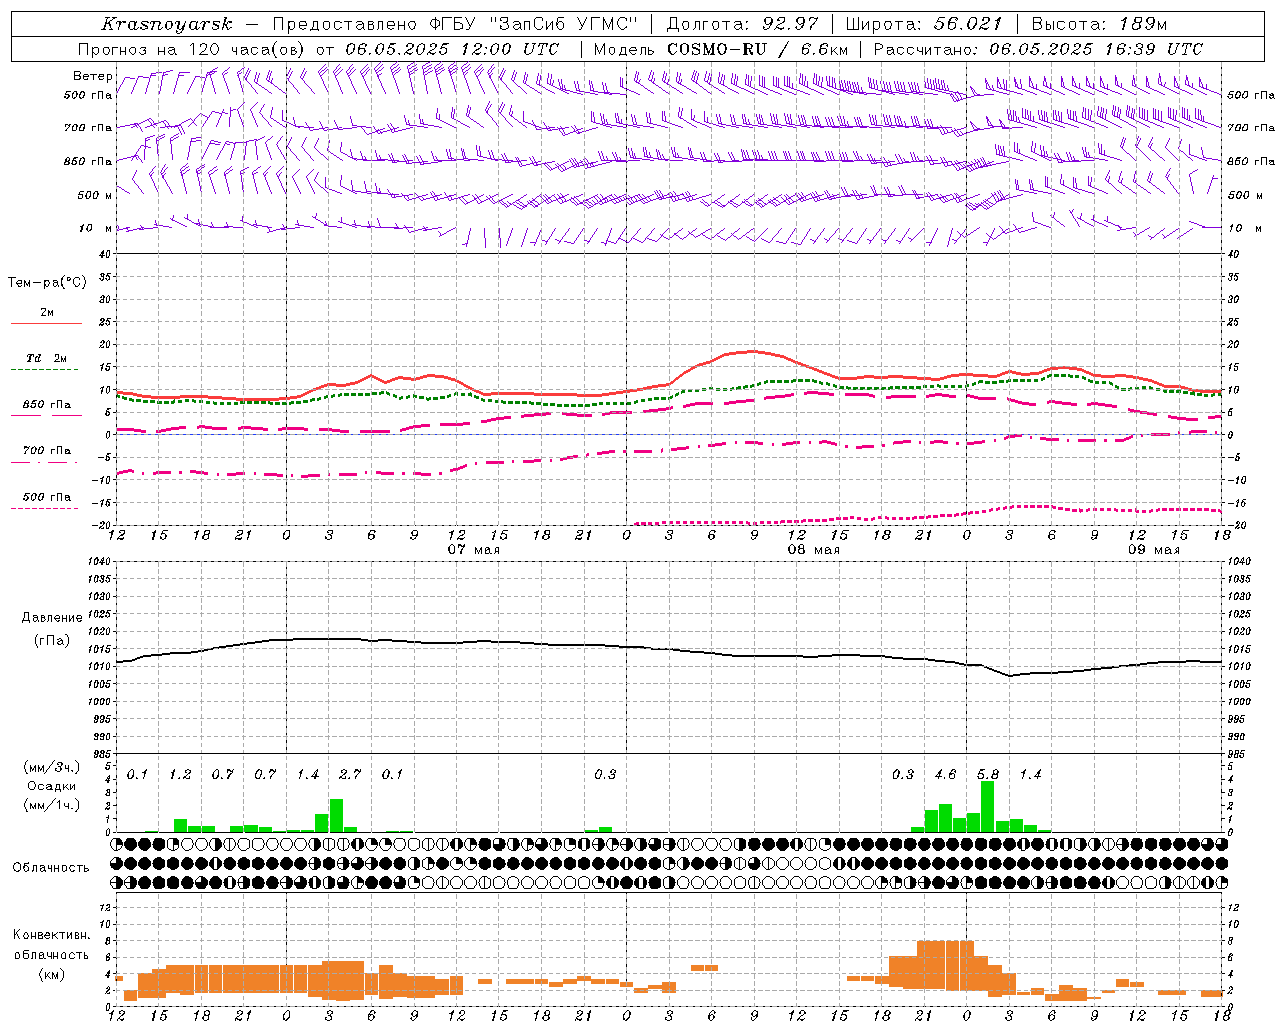
Task: Click the Тем-ра(°C) axis title
Action: 47,283
